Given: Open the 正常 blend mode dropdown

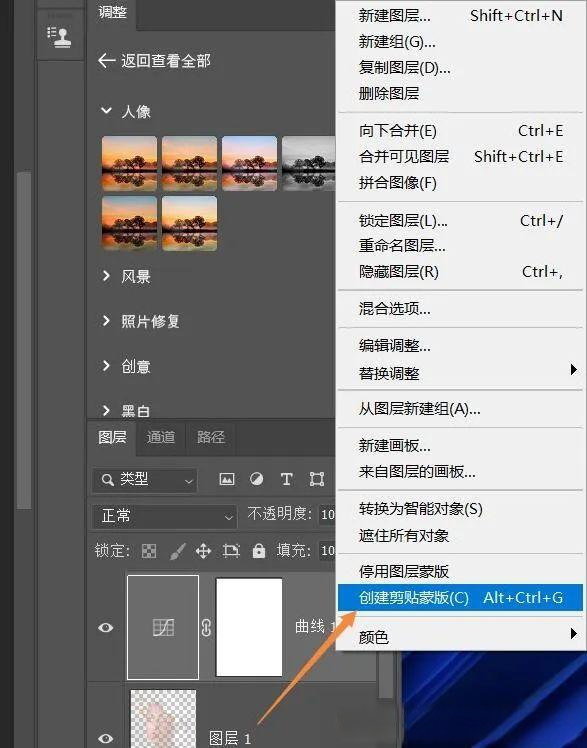Looking at the screenshot, I should tap(165, 516).
